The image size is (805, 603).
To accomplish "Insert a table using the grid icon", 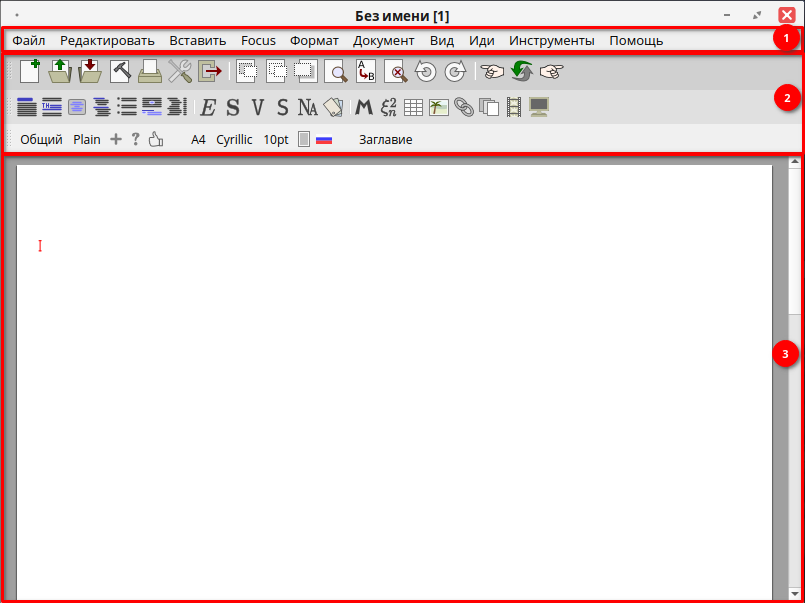I will [x=413, y=107].
